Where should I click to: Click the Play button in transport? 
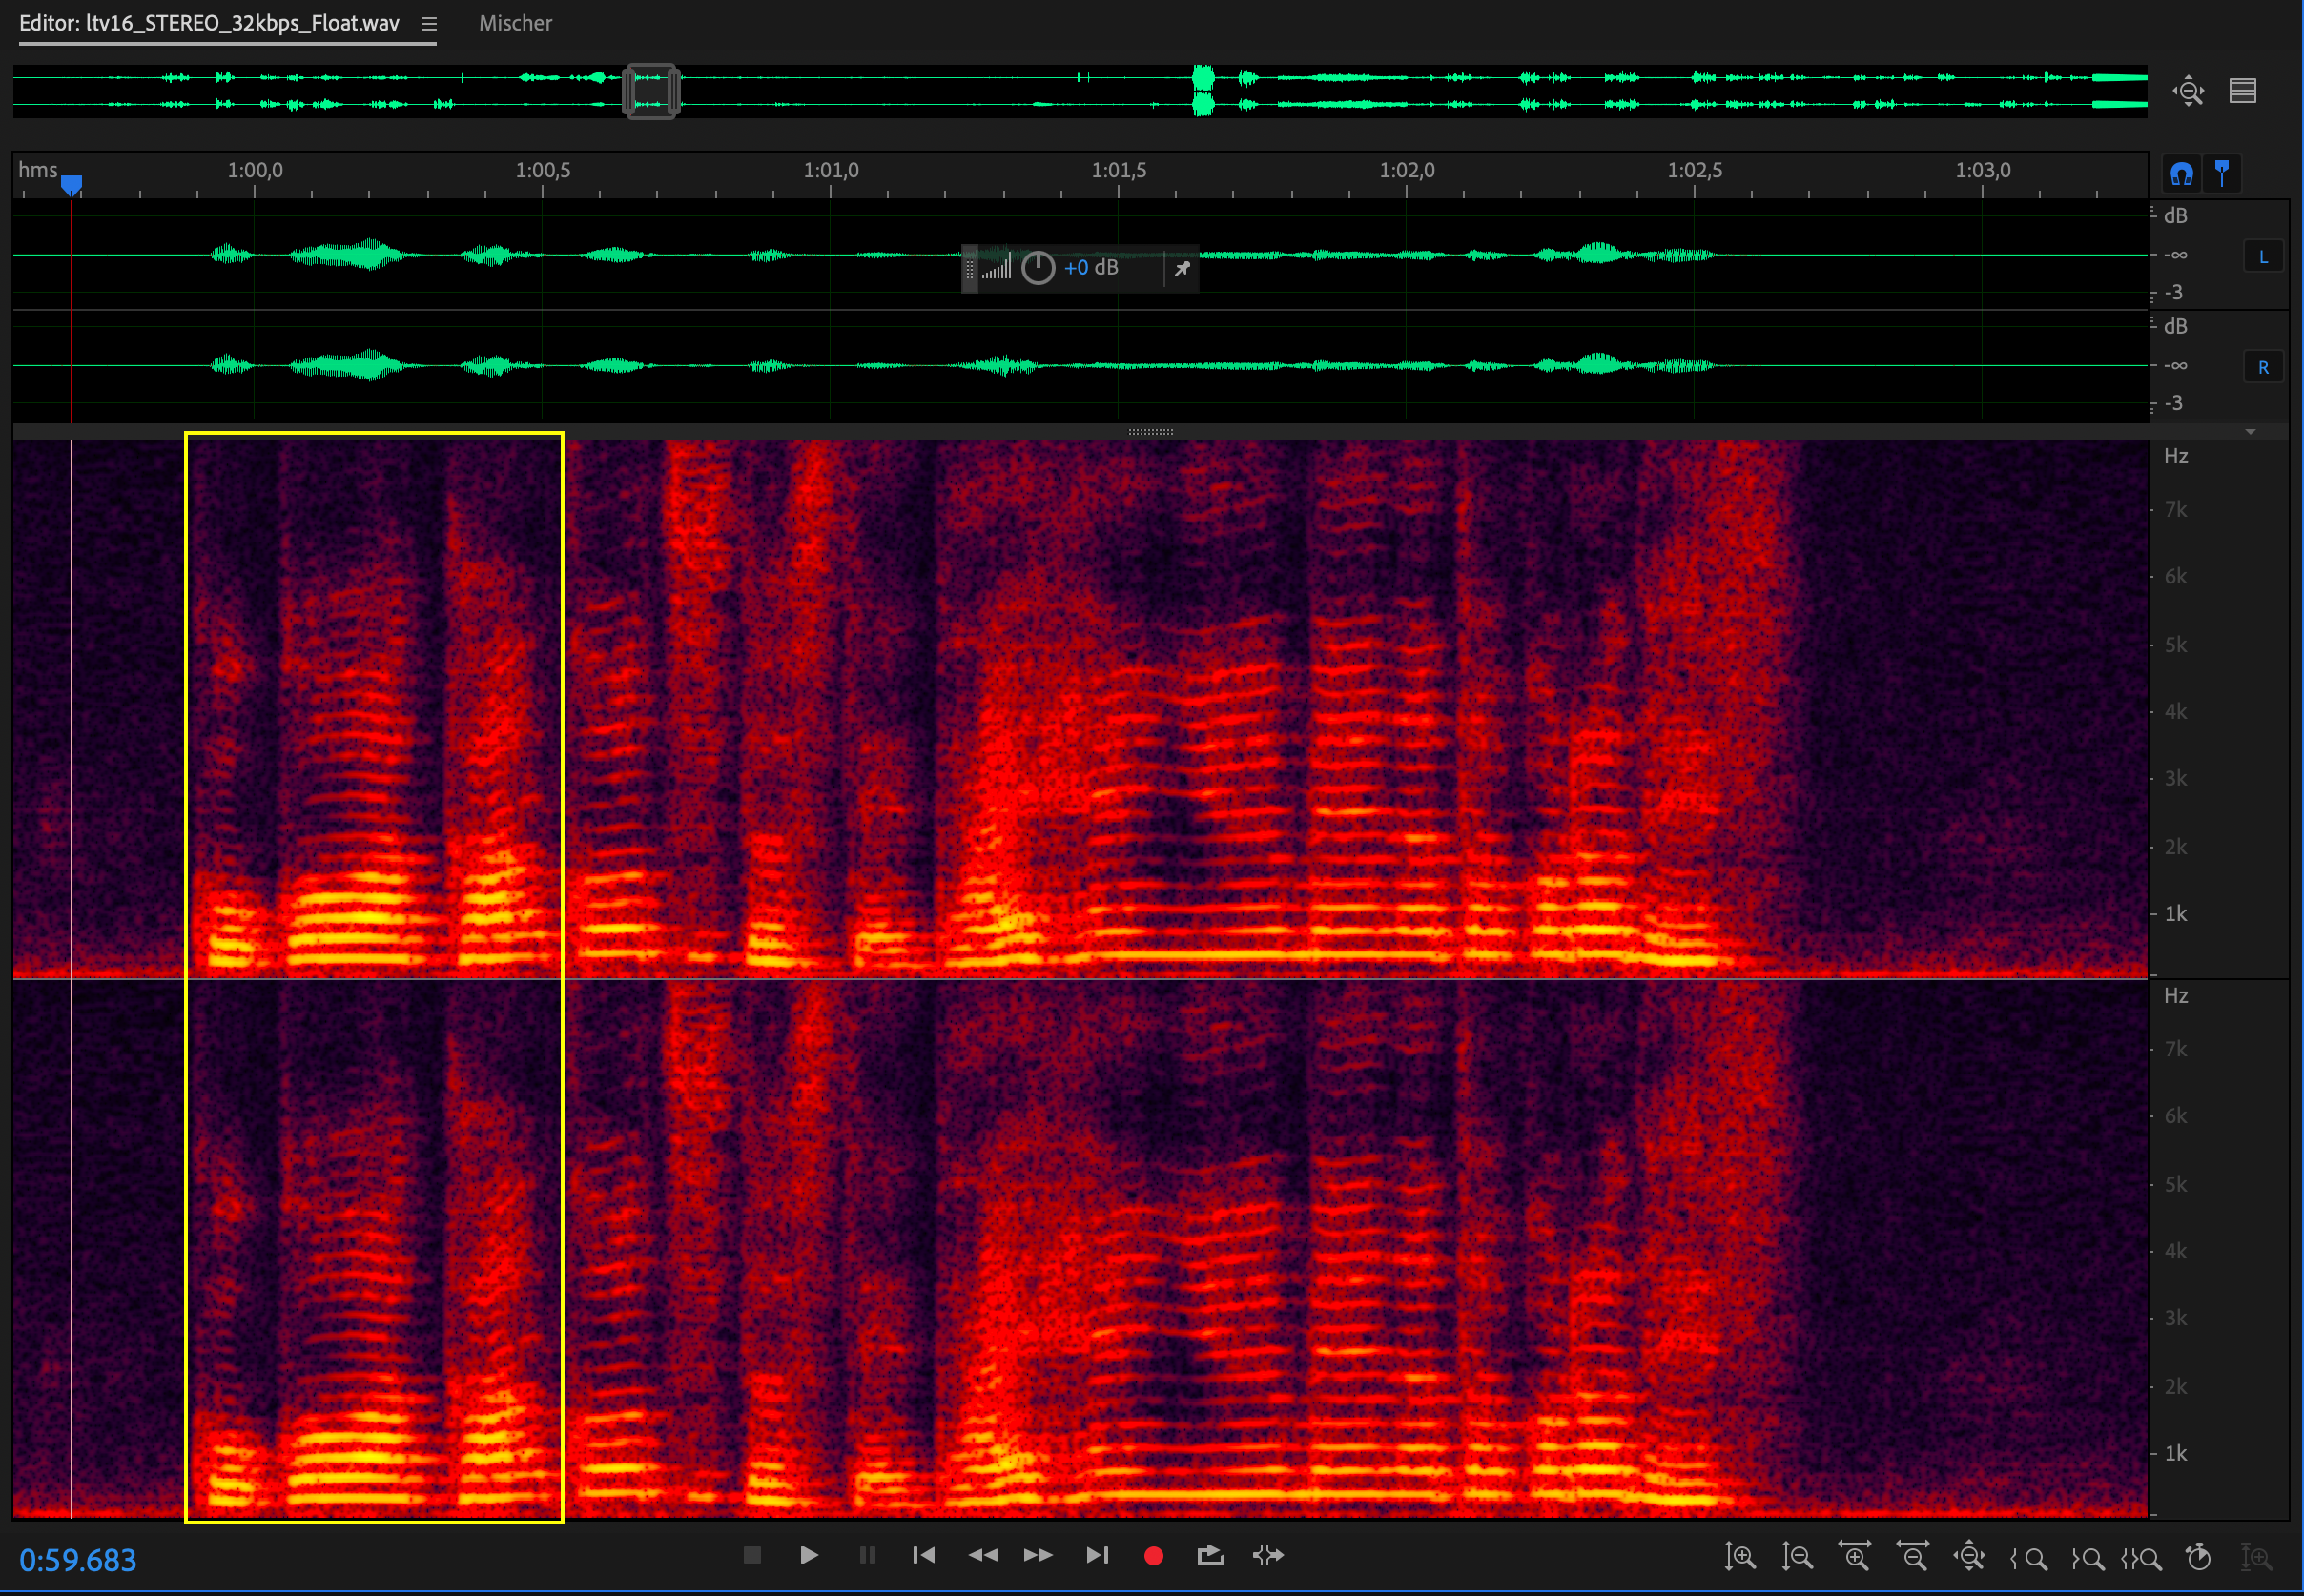click(809, 1555)
